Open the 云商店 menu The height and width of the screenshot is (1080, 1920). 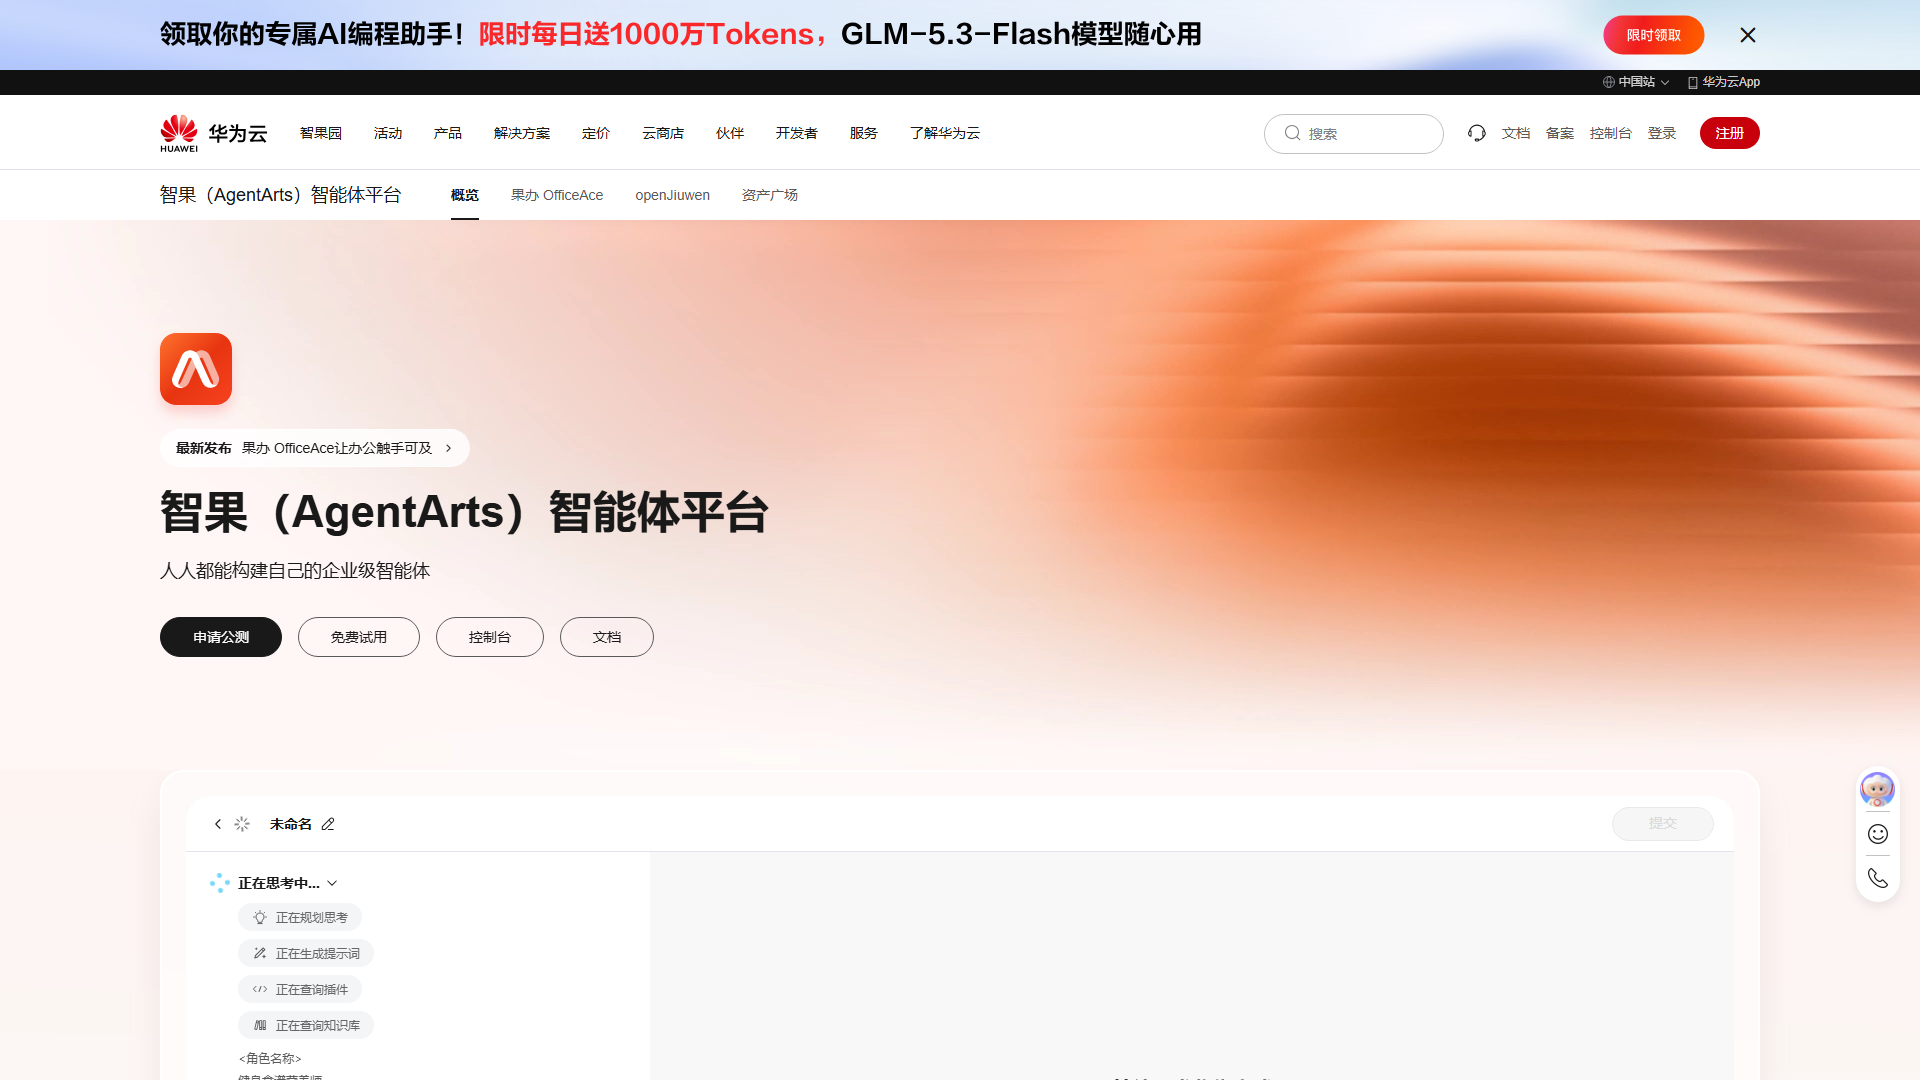click(x=663, y=133)
